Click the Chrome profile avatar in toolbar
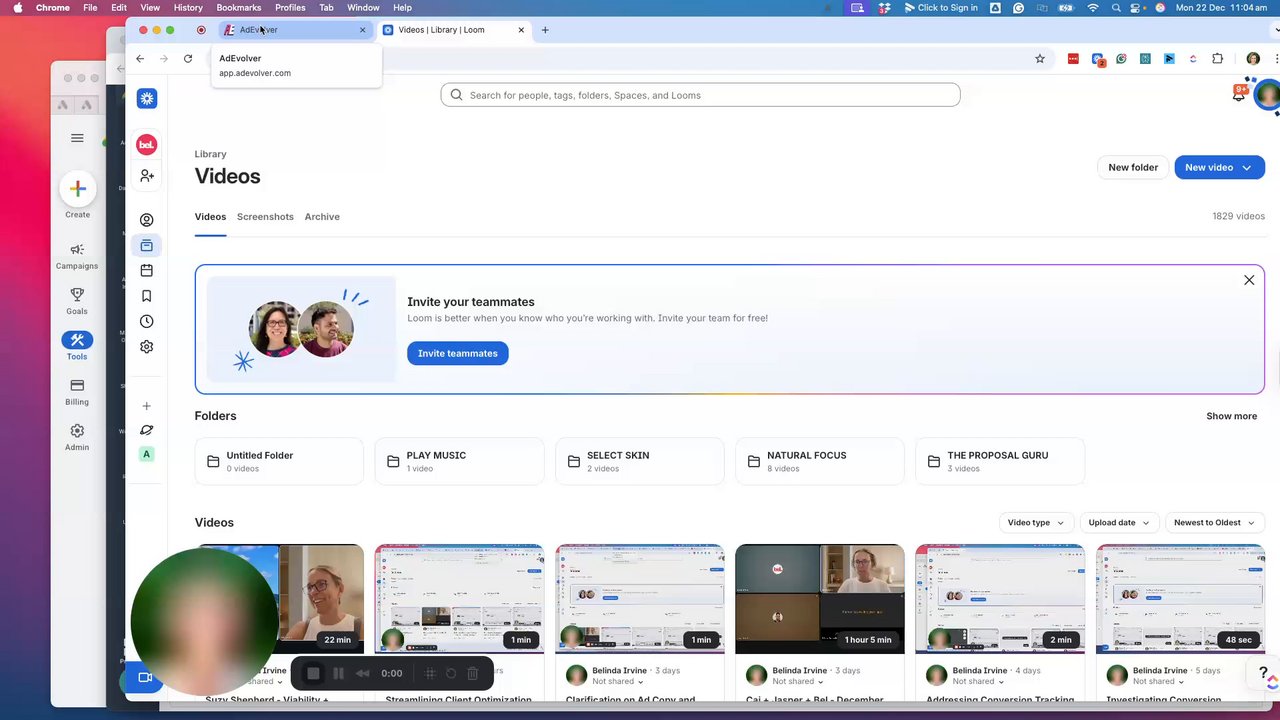The height and width of the screenshot is (720, 1280). (x=1253, y=59)
